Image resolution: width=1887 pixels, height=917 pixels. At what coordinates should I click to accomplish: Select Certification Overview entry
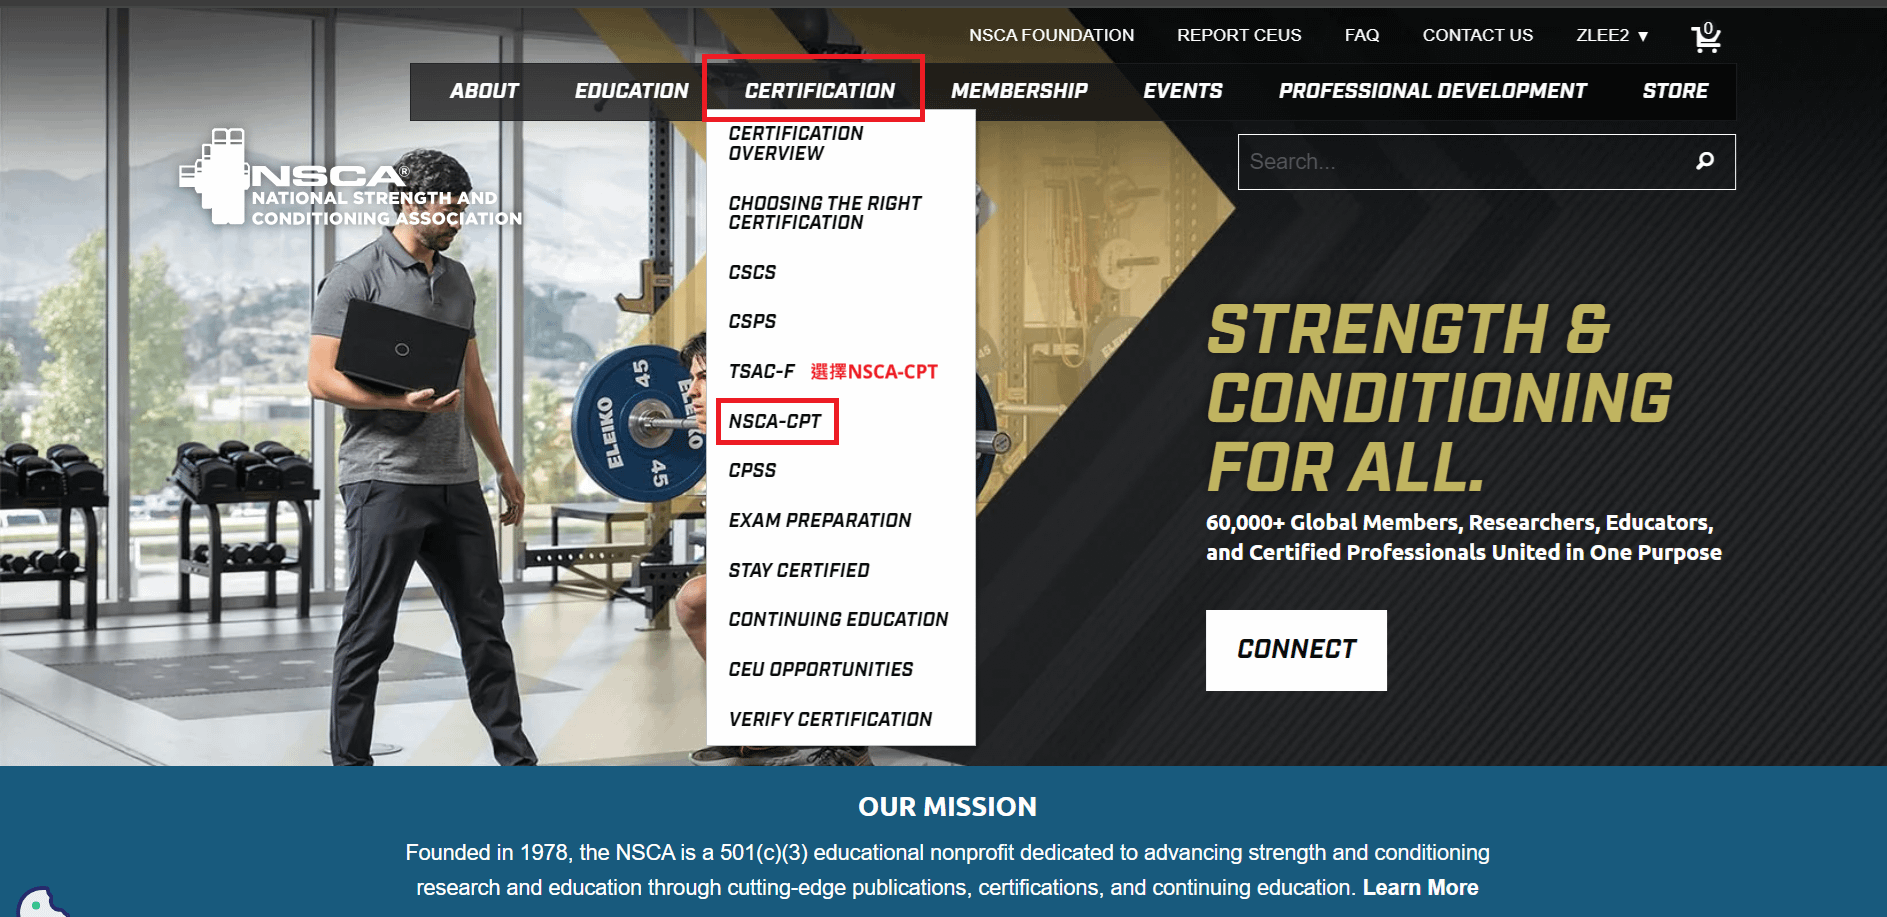point(796,143)
